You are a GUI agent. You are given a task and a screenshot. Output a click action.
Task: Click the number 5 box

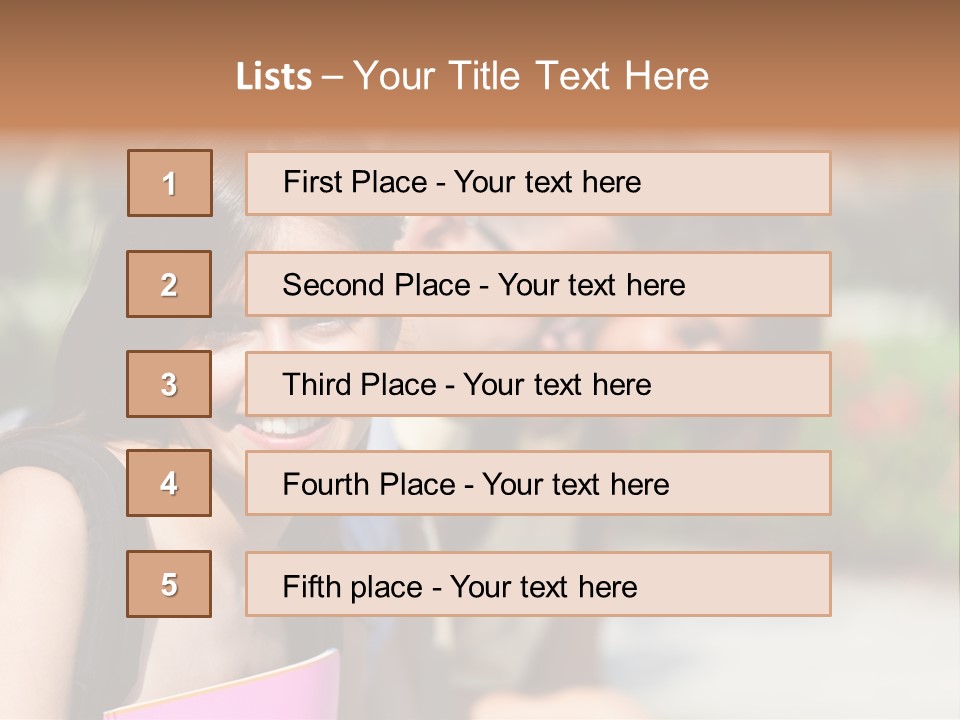[x=169, y=584]
